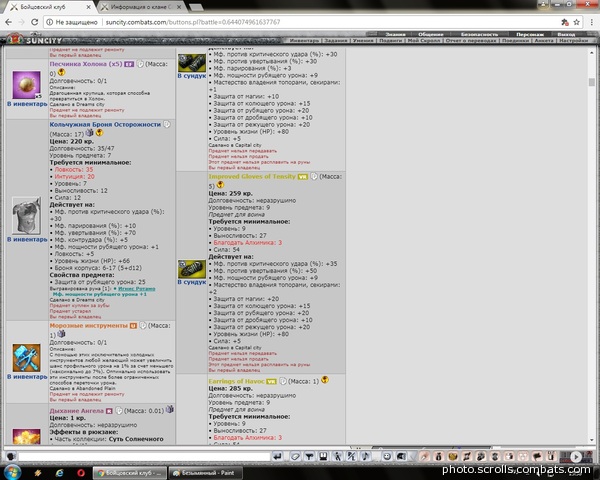Open the Windows Start button
Image resolution: width=600 pixels, height=480 pixels.
click(12, 472)
